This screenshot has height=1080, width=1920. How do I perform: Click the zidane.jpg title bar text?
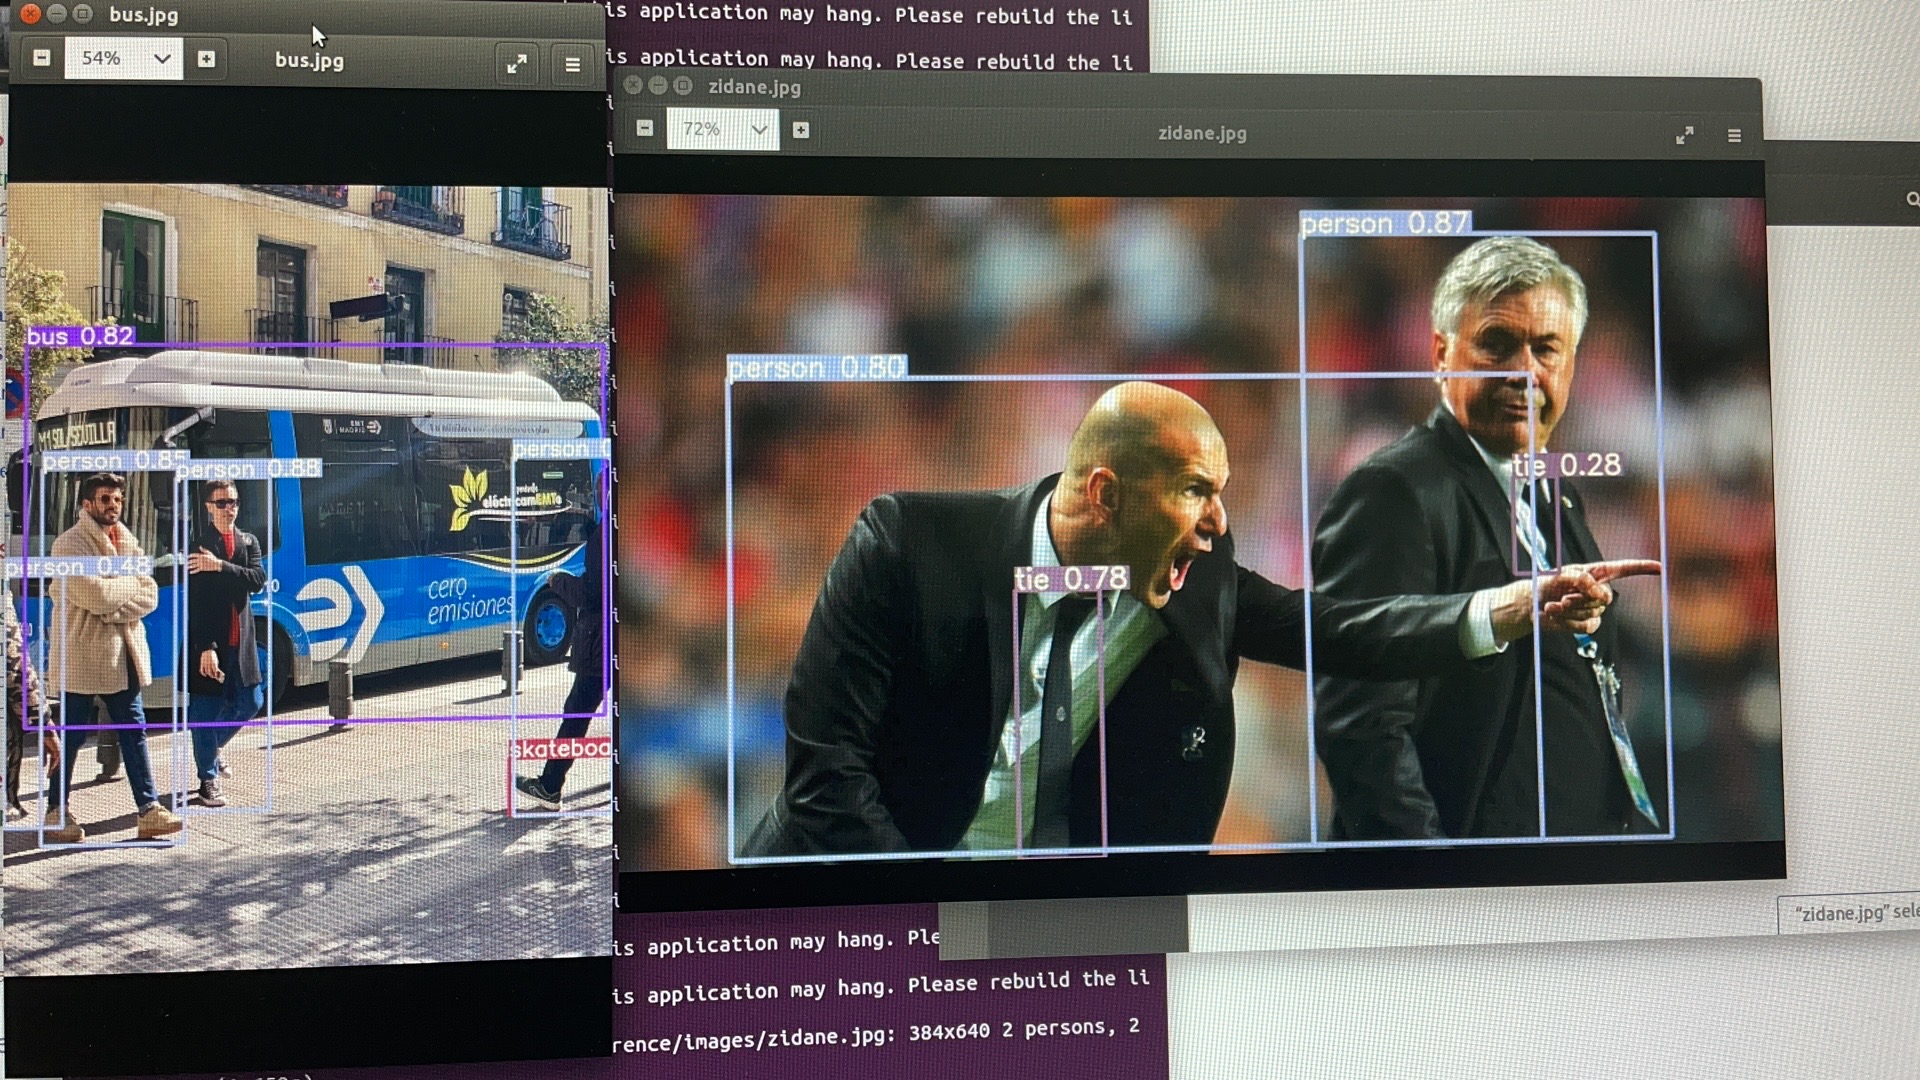click(x=754, y=87)
